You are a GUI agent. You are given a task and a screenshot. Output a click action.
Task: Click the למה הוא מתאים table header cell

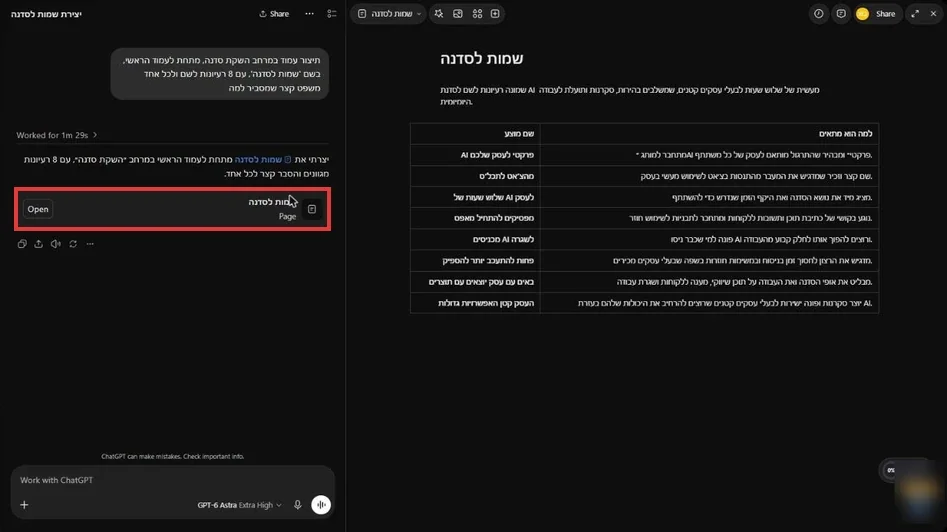709,133
